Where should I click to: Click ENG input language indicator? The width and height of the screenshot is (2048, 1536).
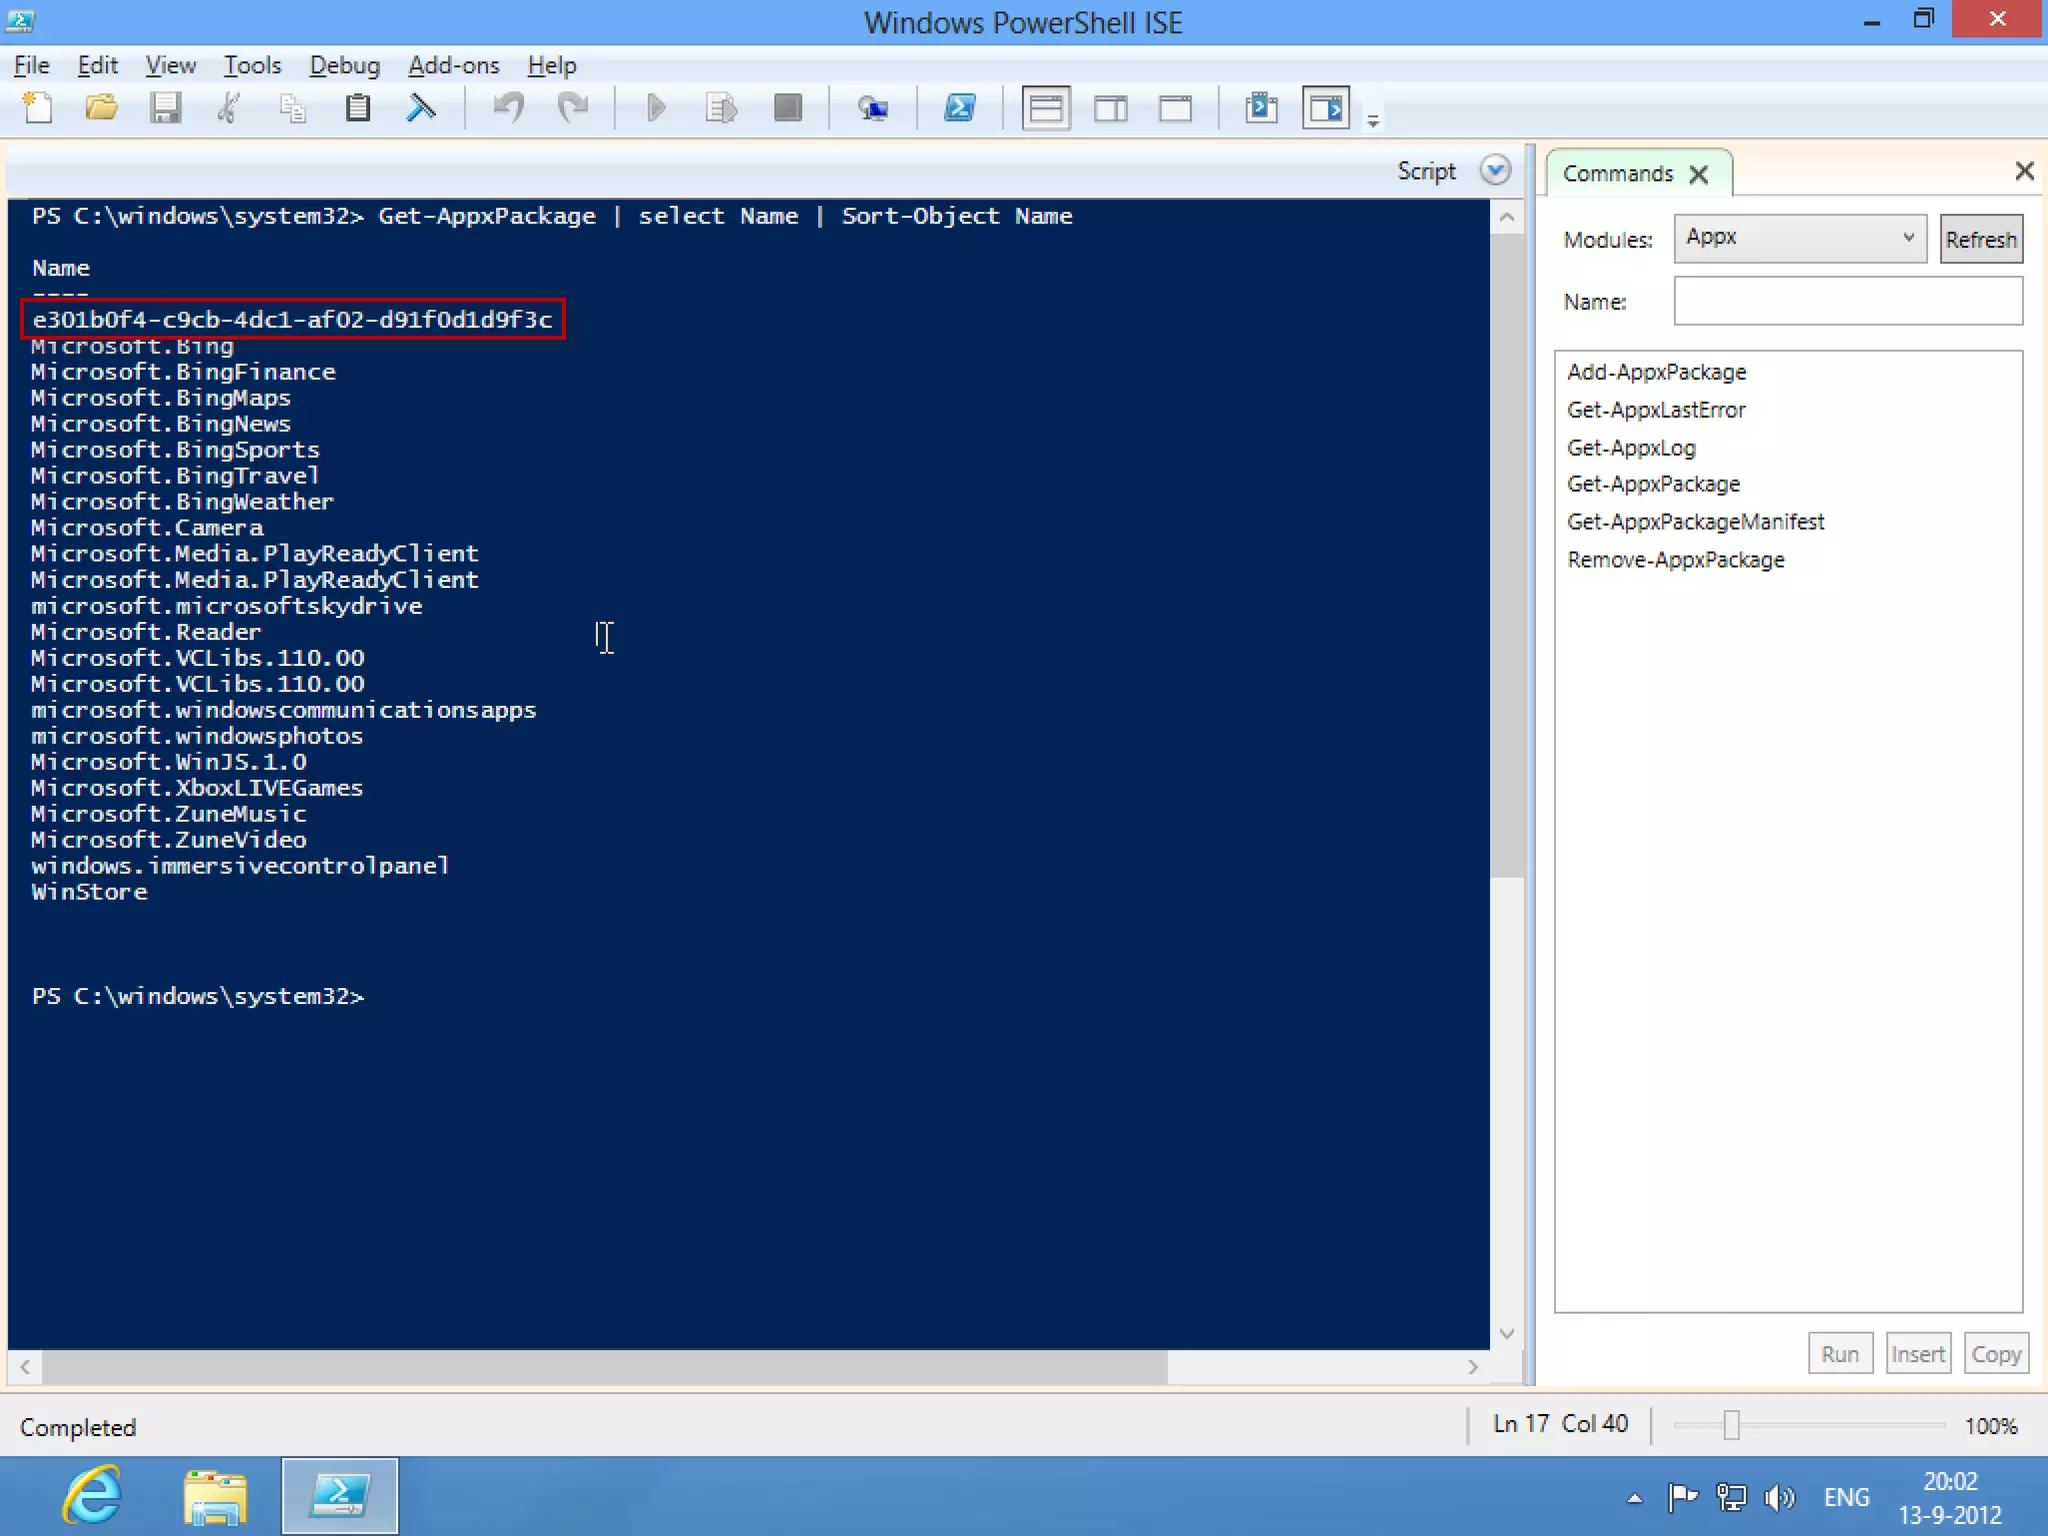pyautogui.click(x=1846, y=1497)
